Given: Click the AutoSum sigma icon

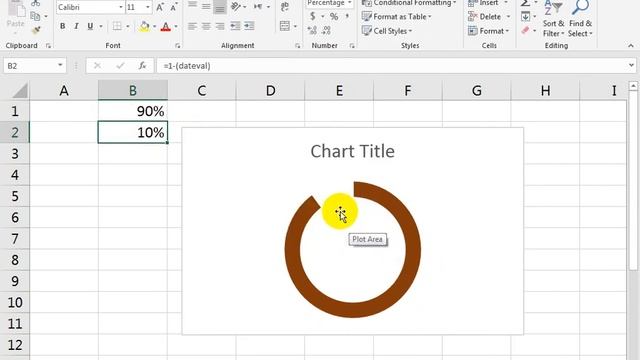Looking at the screenshot, I should click(525, 3).
